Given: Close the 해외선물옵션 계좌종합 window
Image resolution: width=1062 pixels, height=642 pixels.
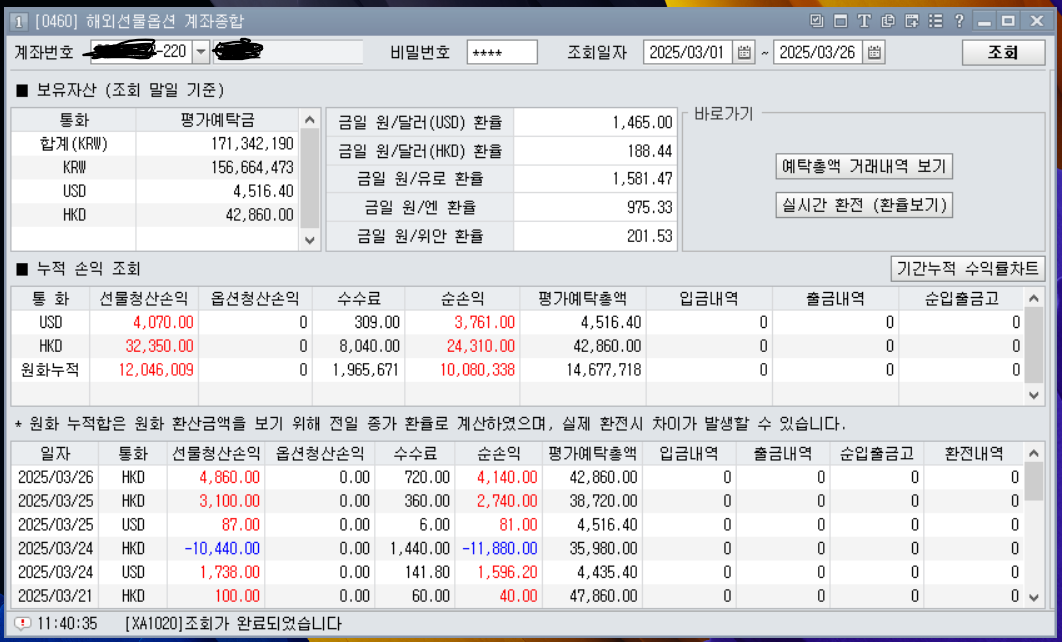Looking at the screenshot, I should [x=1037, y=21].
